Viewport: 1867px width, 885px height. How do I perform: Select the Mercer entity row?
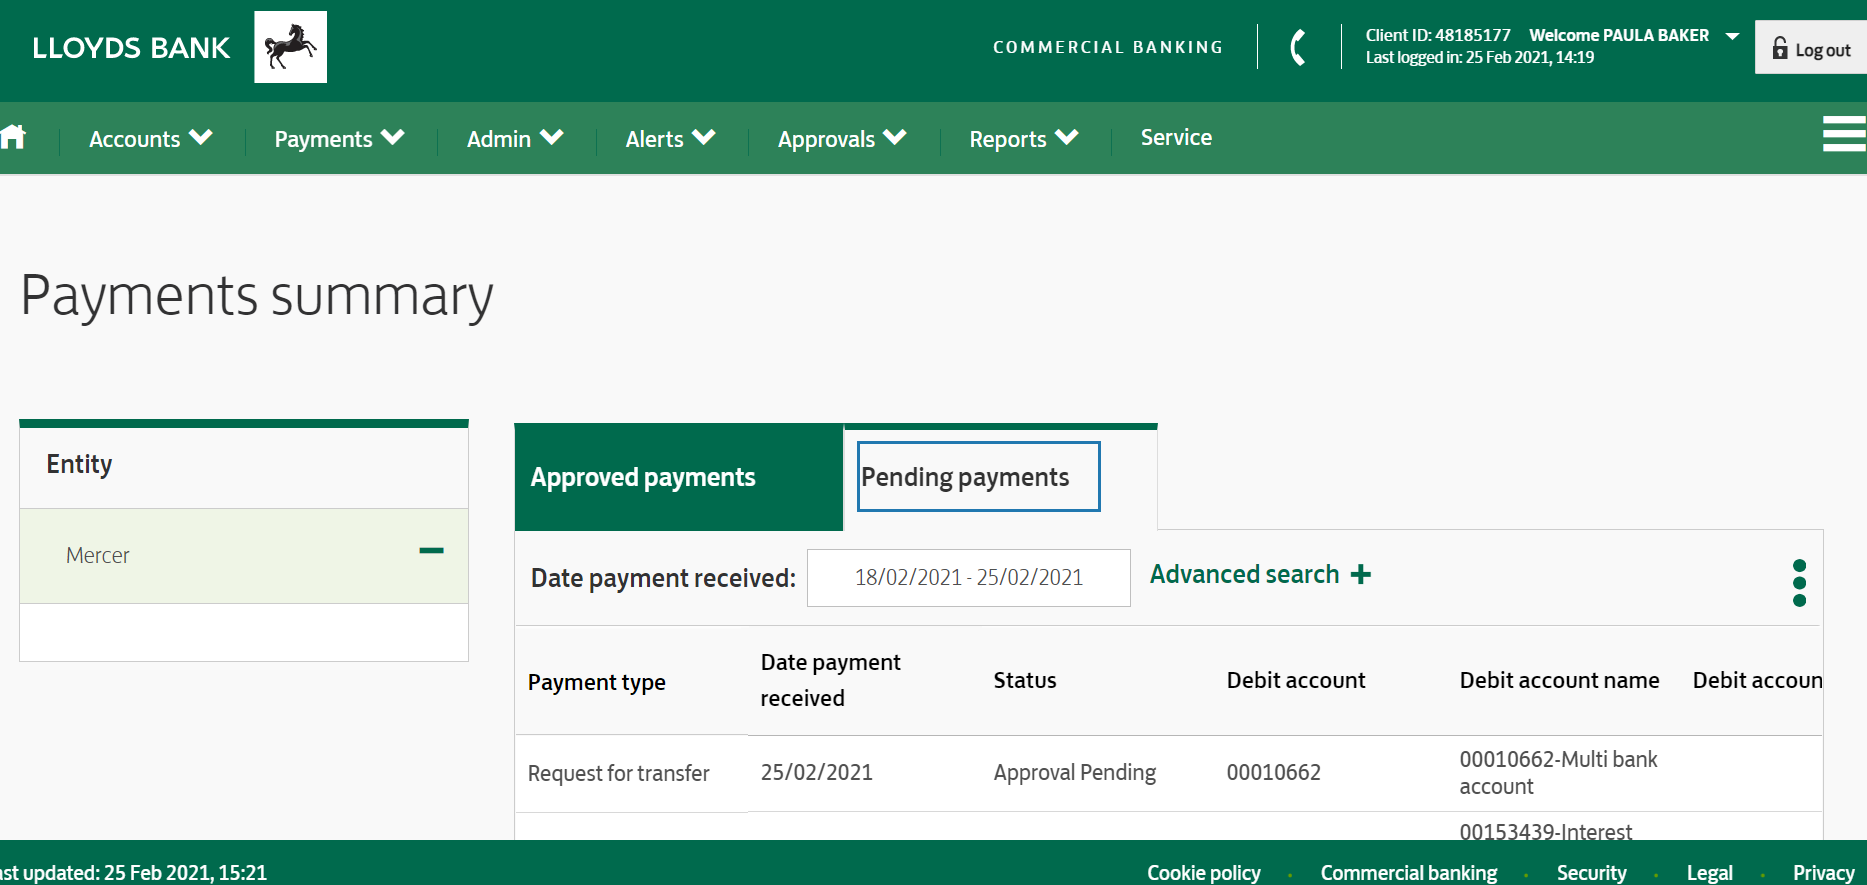[244, 556]
